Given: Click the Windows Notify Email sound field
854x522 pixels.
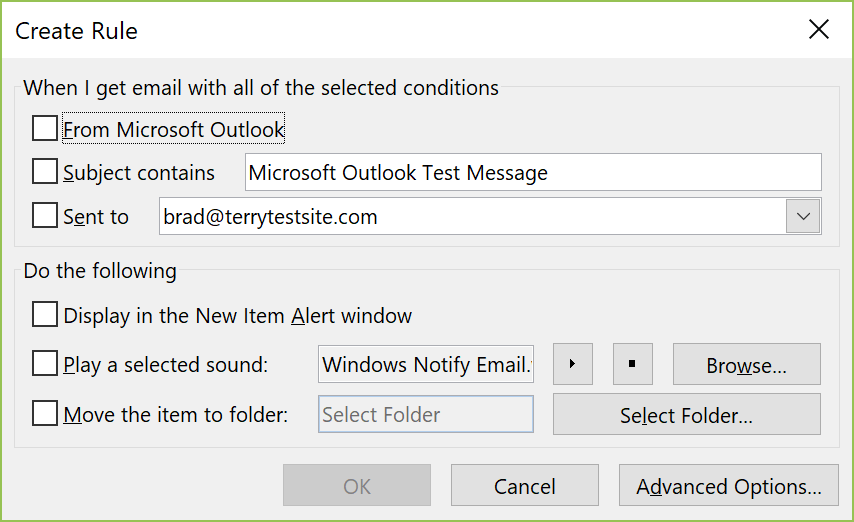Looking at the screenshot, I should (426, 364).
